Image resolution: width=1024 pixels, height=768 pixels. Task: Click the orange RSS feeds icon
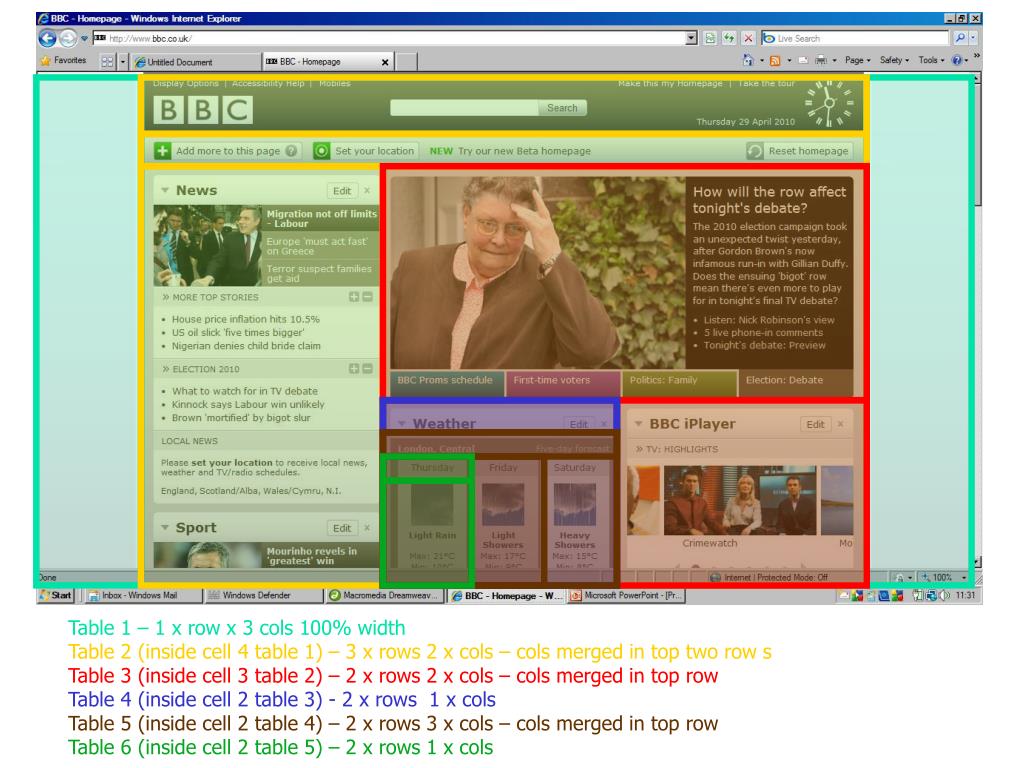point(775,61)
